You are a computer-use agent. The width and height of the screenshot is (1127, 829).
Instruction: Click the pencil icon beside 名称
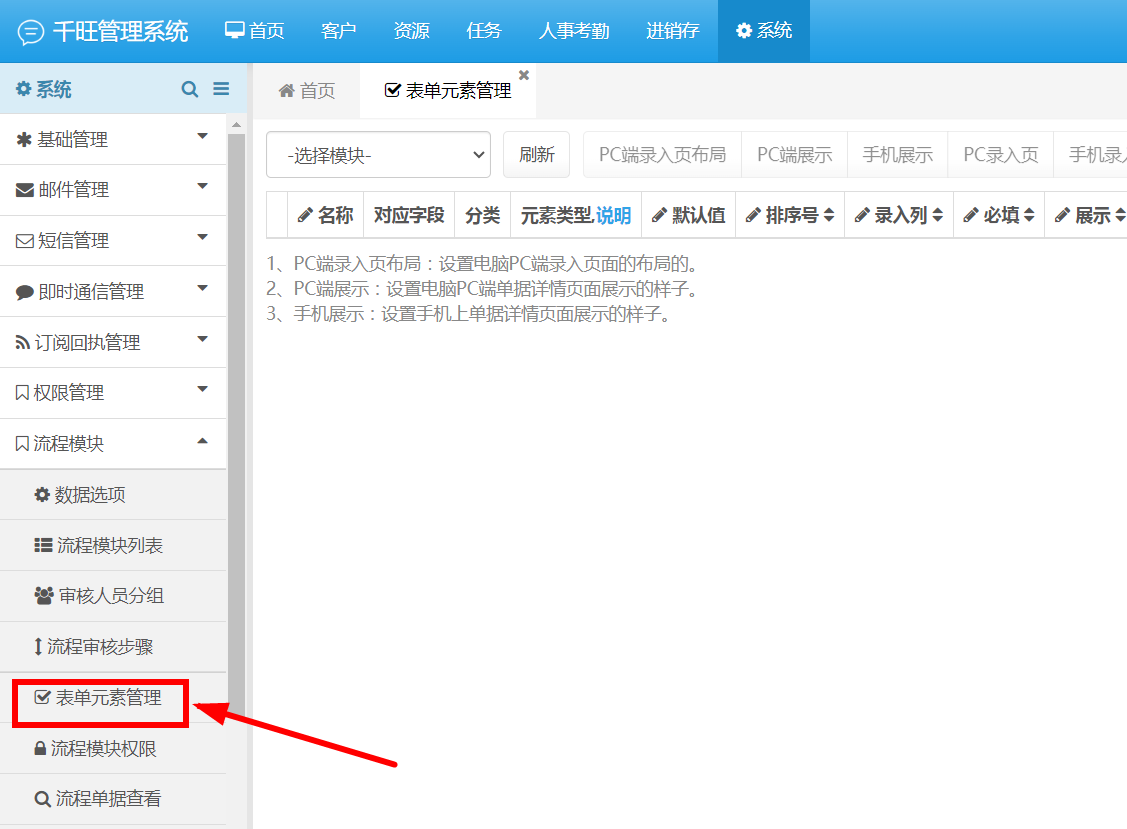click(x=305, y=215)
